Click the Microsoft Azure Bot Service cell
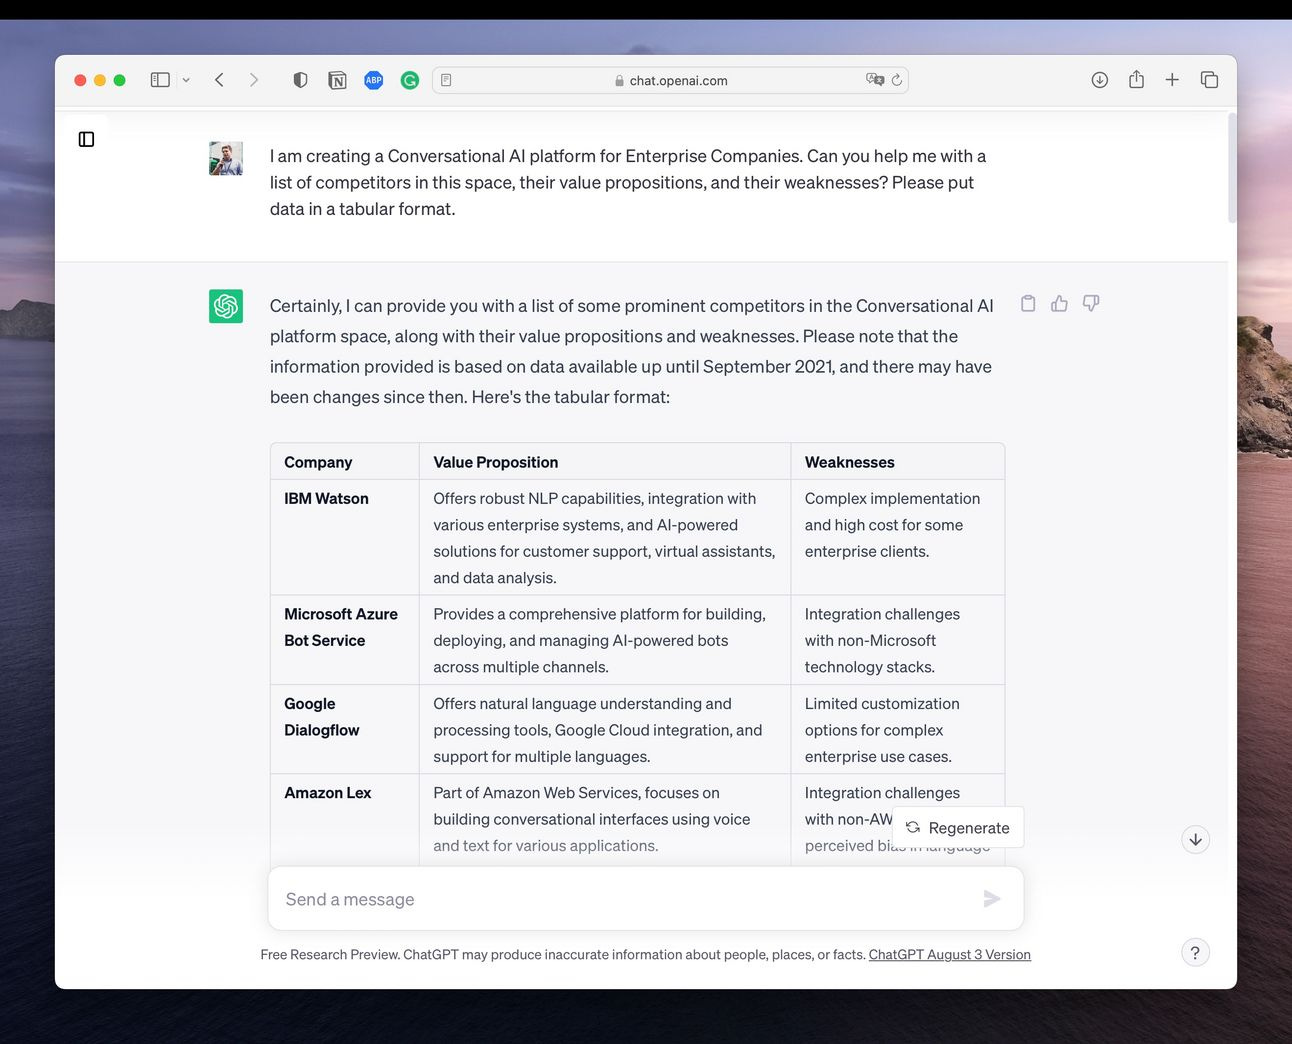This screenshot has height=1044, width=1292. coord(344,640)
